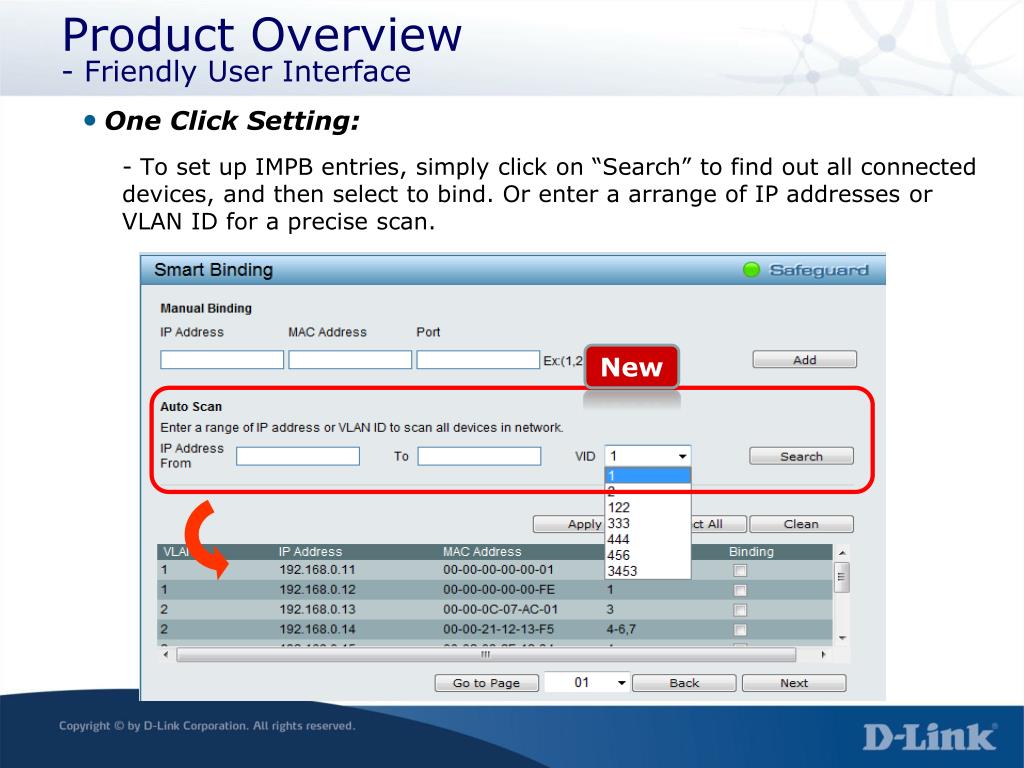Select VID option 3453
Image resolution: width=1024 pixels, height=768 pixels.
(648, 571)
